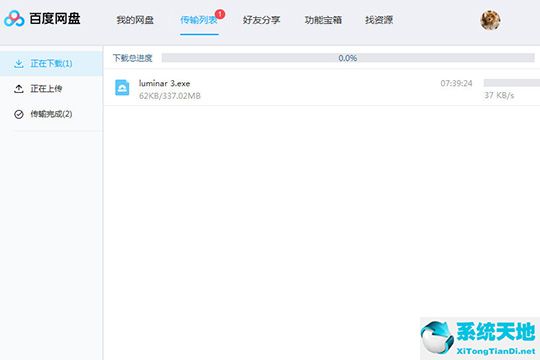This screenshot has width=540, height=360.
Task: Click the upload arrow icon beside 正在上传
Action: (19, 89)
